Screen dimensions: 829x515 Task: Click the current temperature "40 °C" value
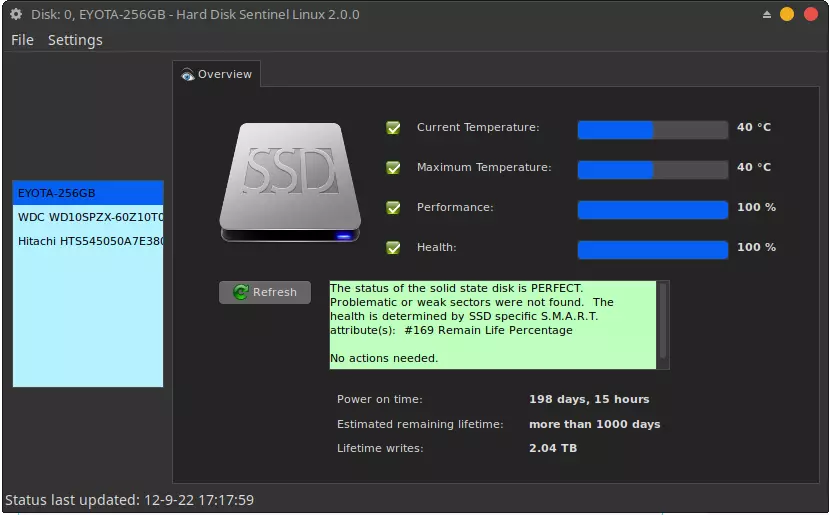pos(754,127)
